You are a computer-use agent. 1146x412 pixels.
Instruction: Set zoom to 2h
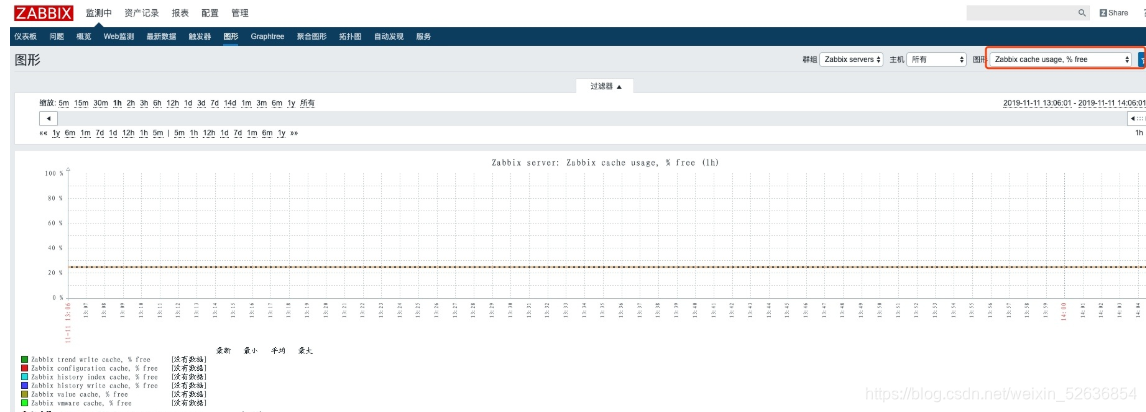click(130, 103)
